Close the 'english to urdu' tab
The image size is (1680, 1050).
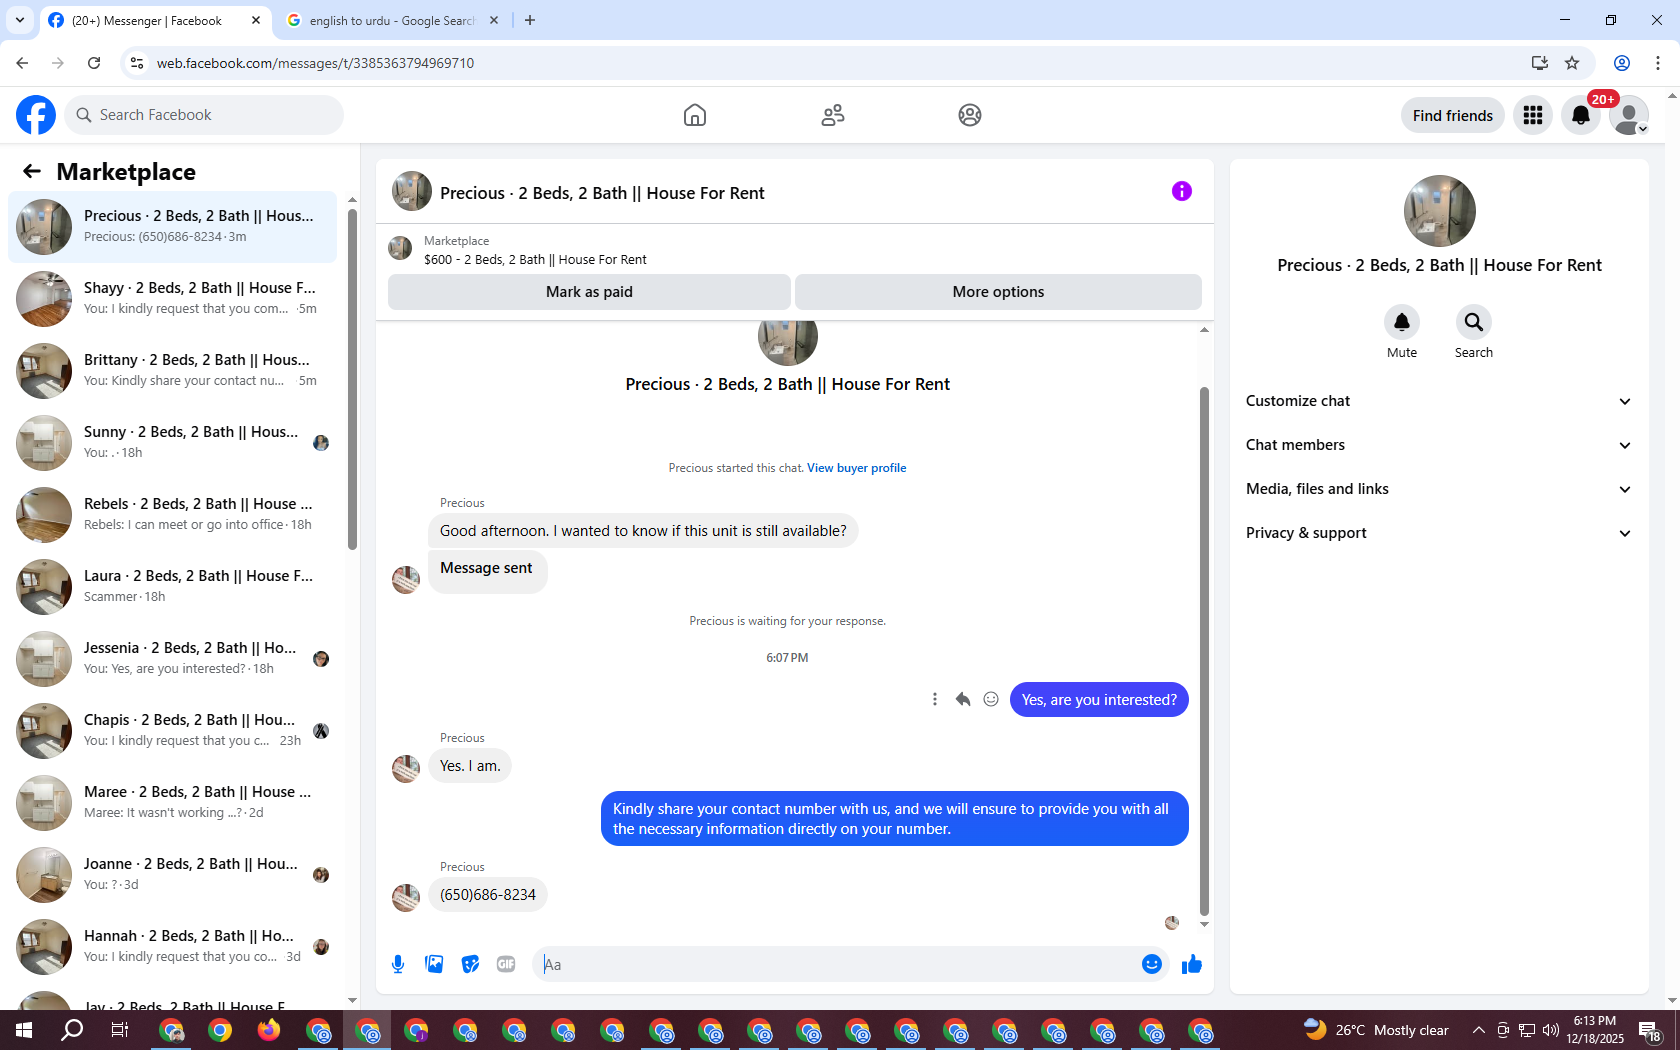coord(494,20)
